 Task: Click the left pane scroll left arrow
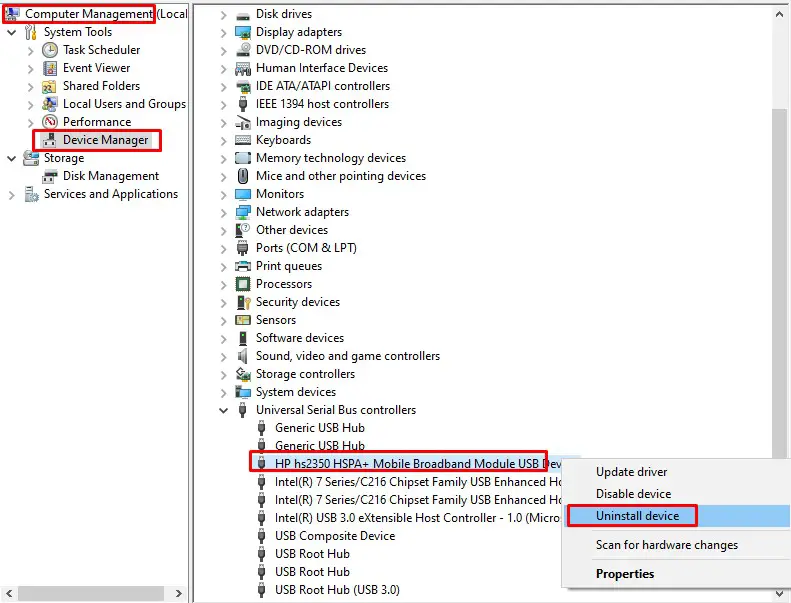pyautogui.click(x=9, y=594)
